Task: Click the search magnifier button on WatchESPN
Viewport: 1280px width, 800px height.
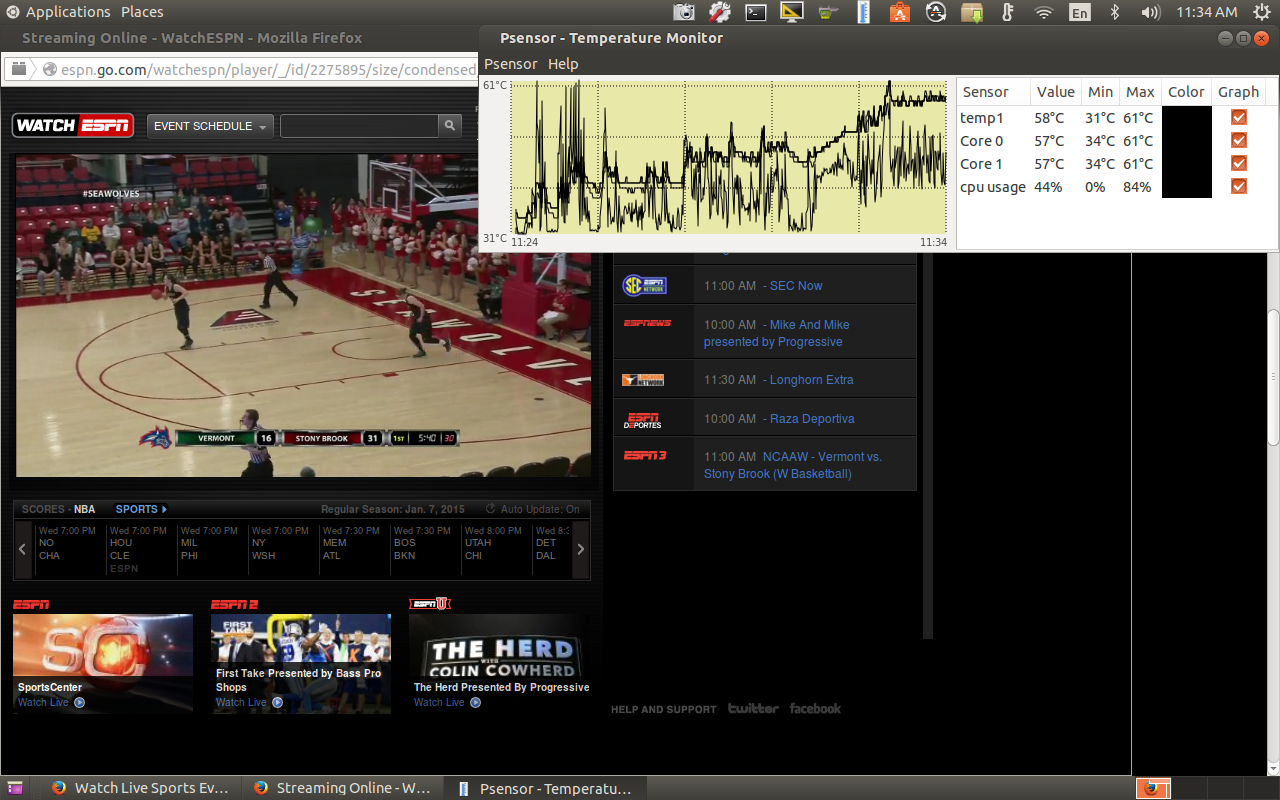Action: [451, 125]
